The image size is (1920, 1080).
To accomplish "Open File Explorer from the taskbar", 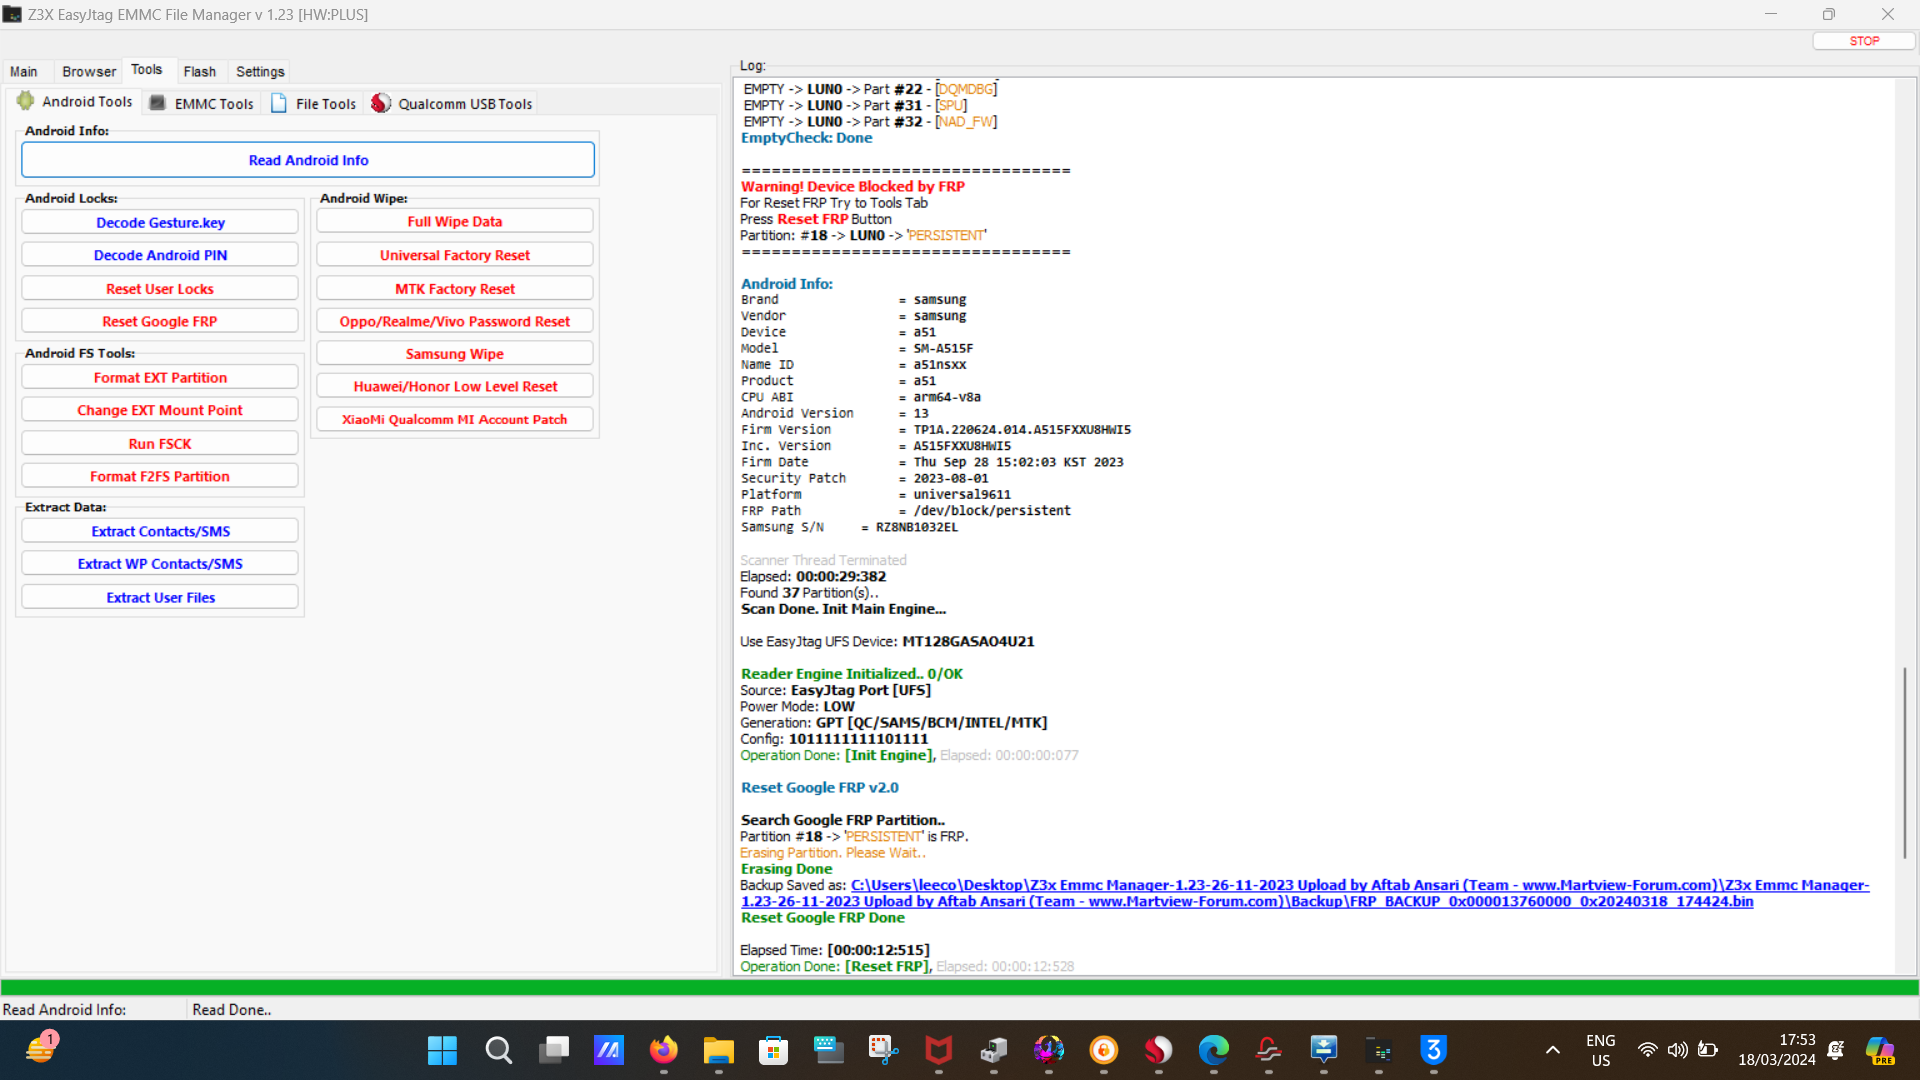I will (x=718, y=1050).
